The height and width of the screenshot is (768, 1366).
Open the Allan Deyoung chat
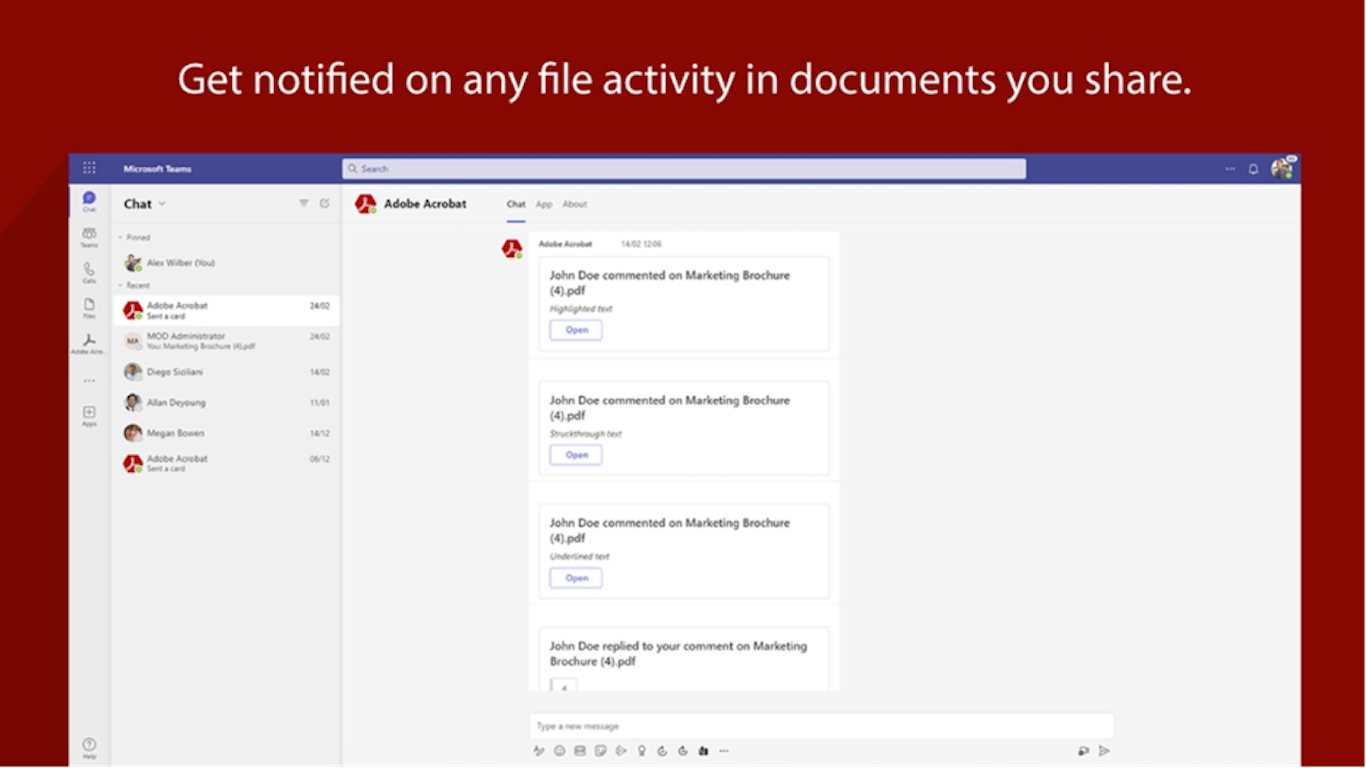point(226,403)
